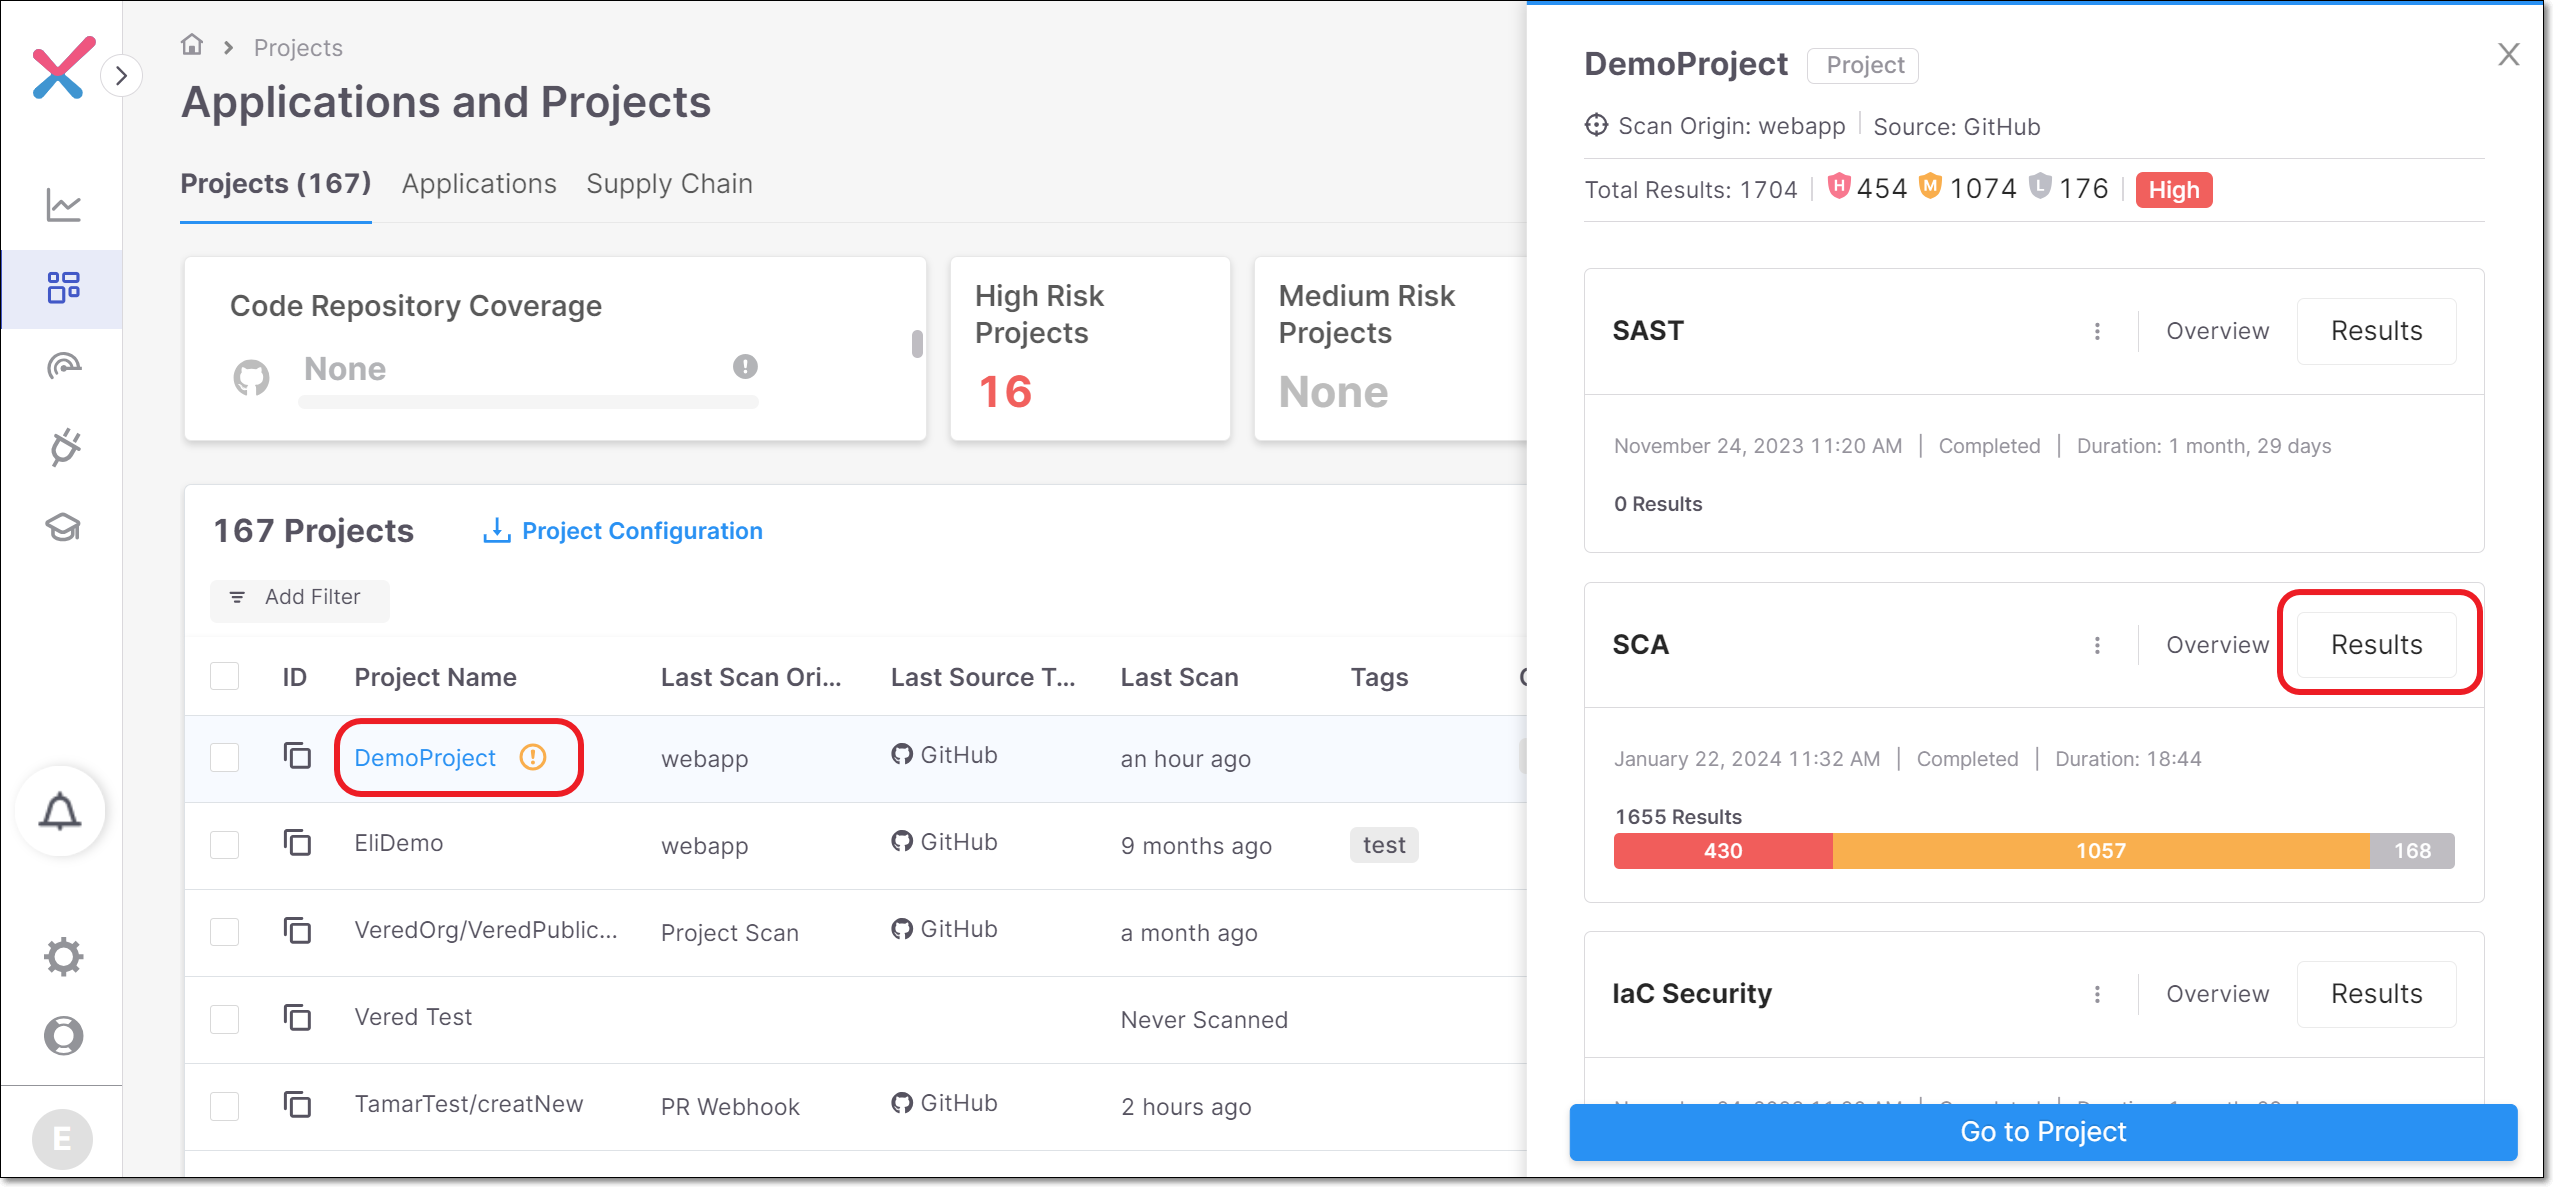Click the coverage card scrollbar handle
The image size is (2553, 1187).
[x=917, y=344]
